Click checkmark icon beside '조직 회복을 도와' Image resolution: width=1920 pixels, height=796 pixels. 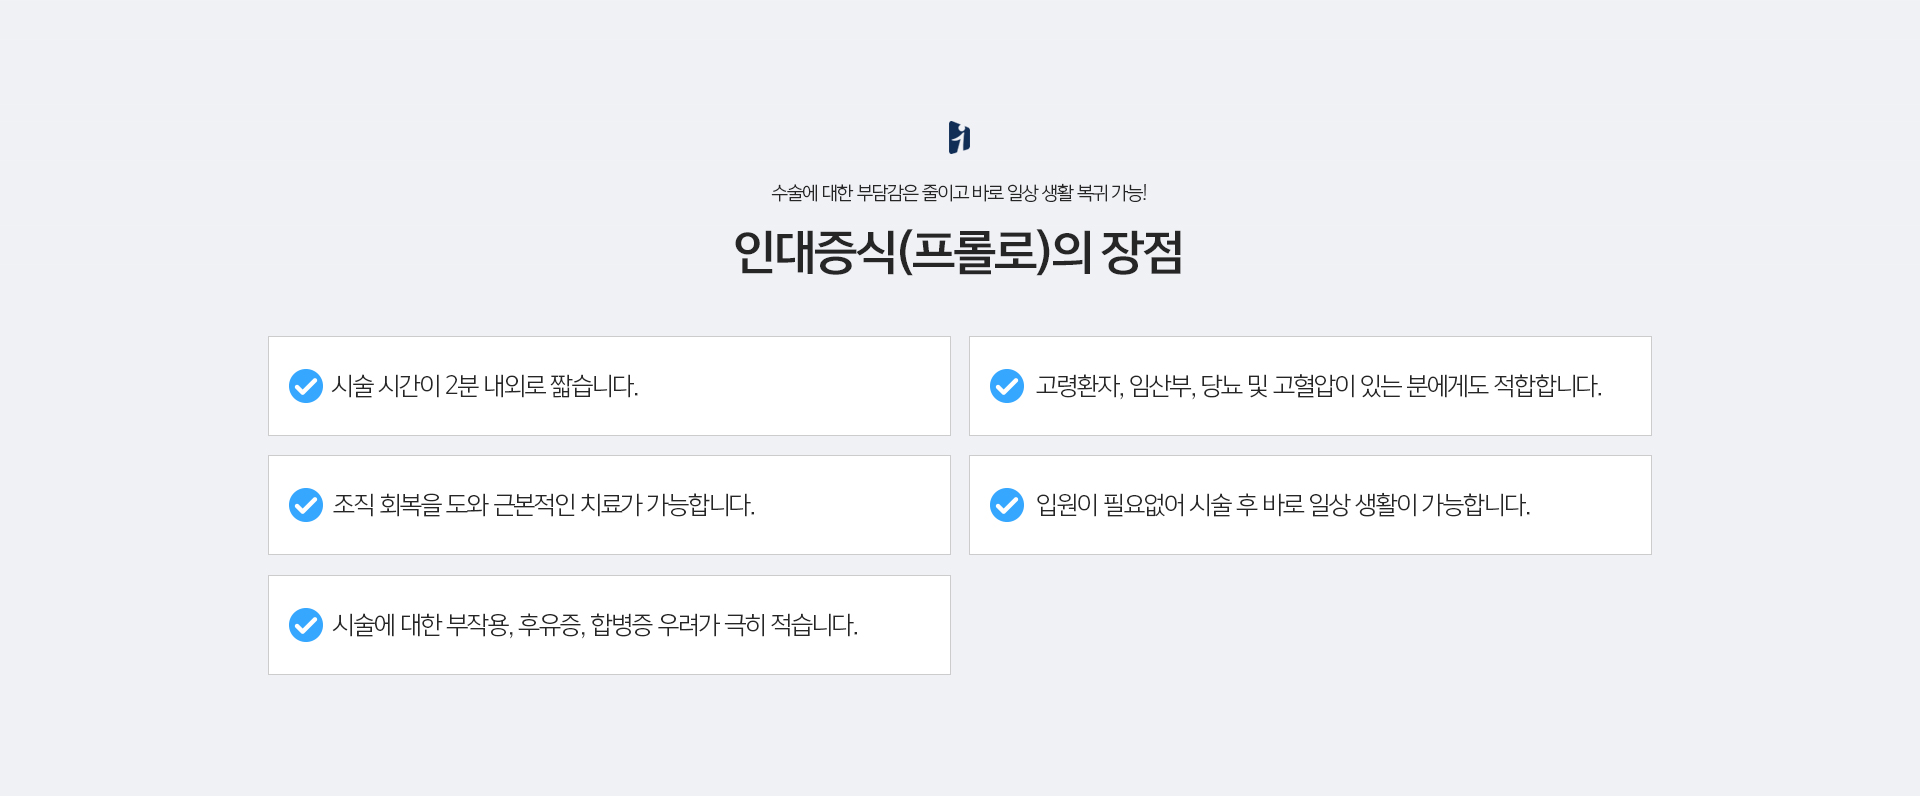[306, 505]
